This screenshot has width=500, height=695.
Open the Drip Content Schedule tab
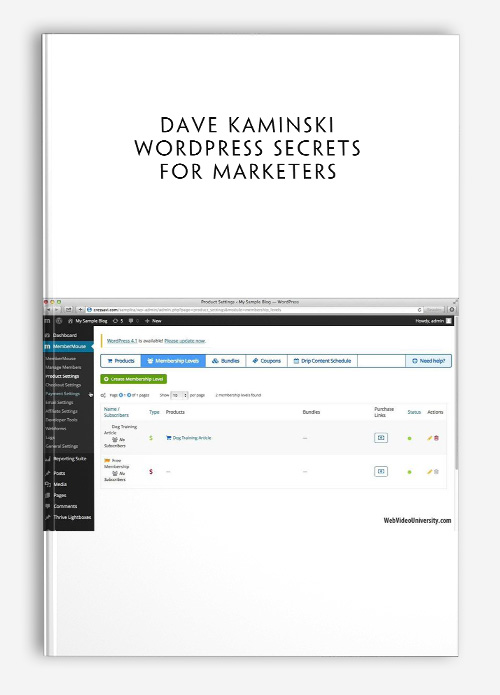pos(322,361)
